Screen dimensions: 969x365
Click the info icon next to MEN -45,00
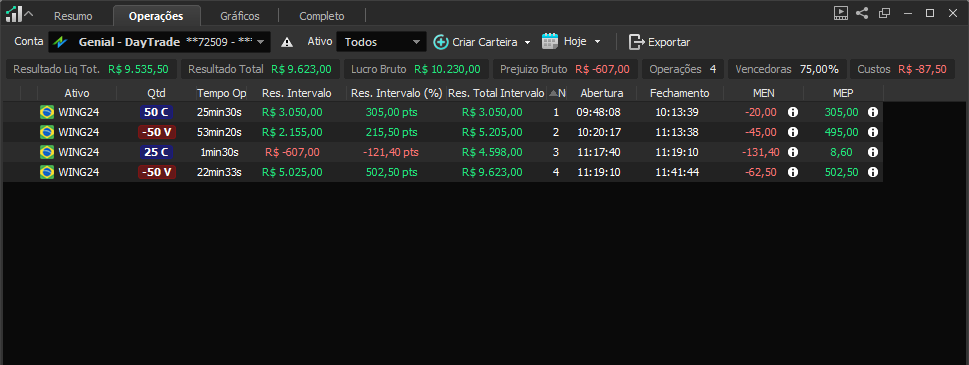coord(793,132)
